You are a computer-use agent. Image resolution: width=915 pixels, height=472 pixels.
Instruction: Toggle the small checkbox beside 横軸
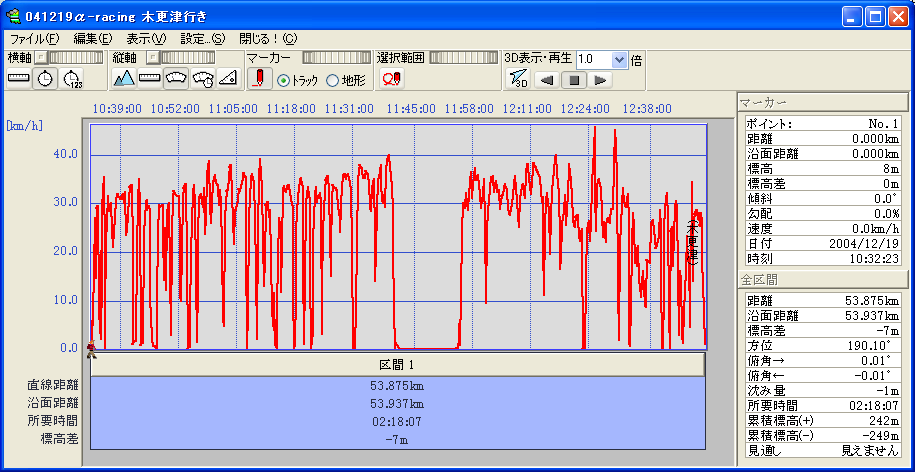point(41,58)
